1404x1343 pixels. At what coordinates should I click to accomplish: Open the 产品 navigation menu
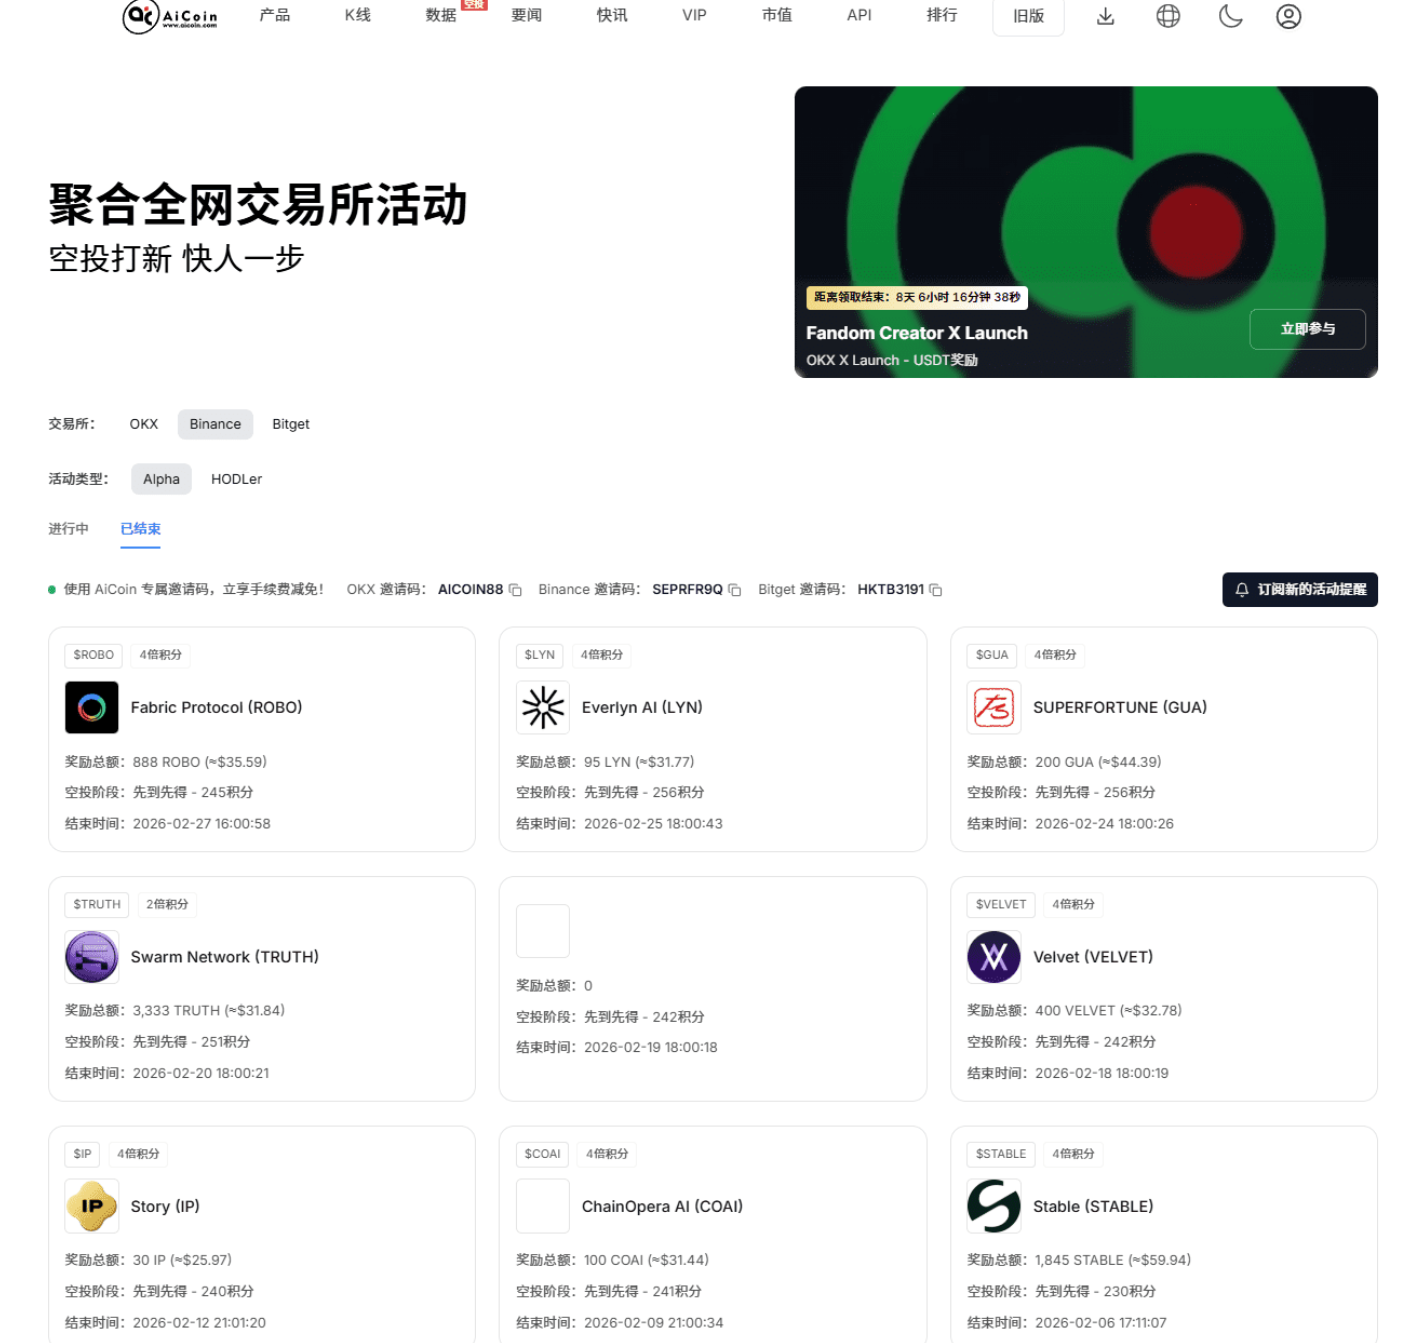point(274,15)
